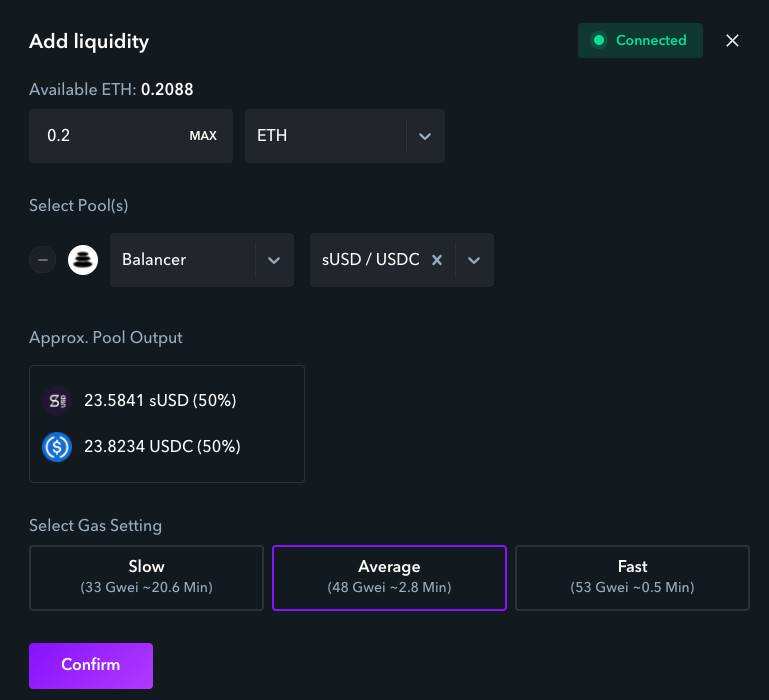Click the green connected status dot
Viewport: 769px width, 700px height.
tap(599, 40)
